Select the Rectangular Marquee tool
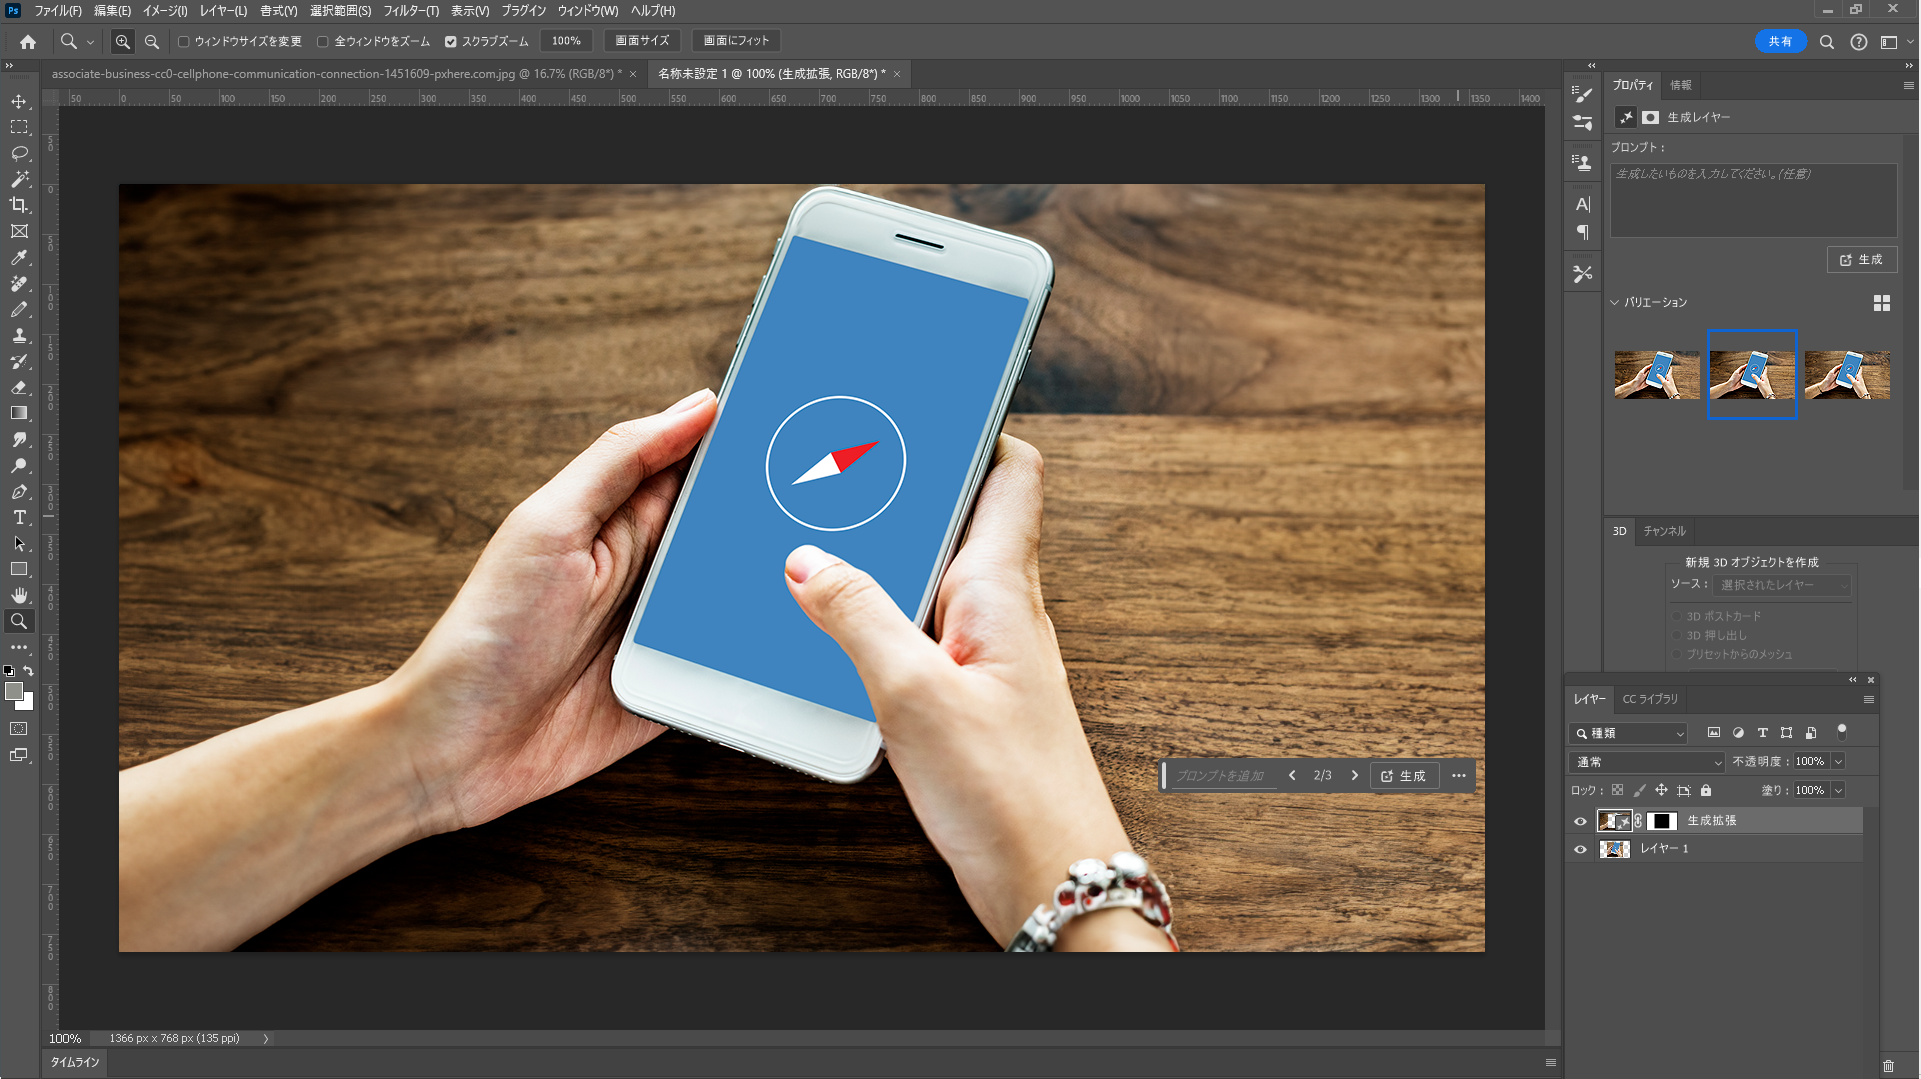Screen dimensions: 1921x1079 [x=19, y=127]
